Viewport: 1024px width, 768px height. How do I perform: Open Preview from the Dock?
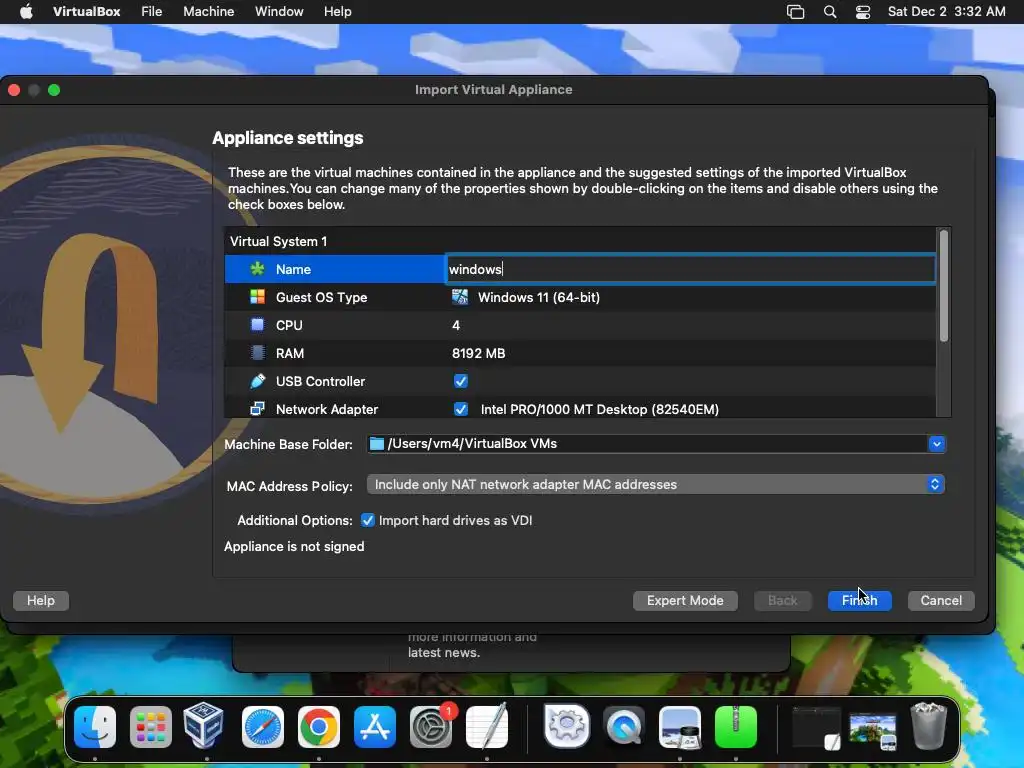680,726
